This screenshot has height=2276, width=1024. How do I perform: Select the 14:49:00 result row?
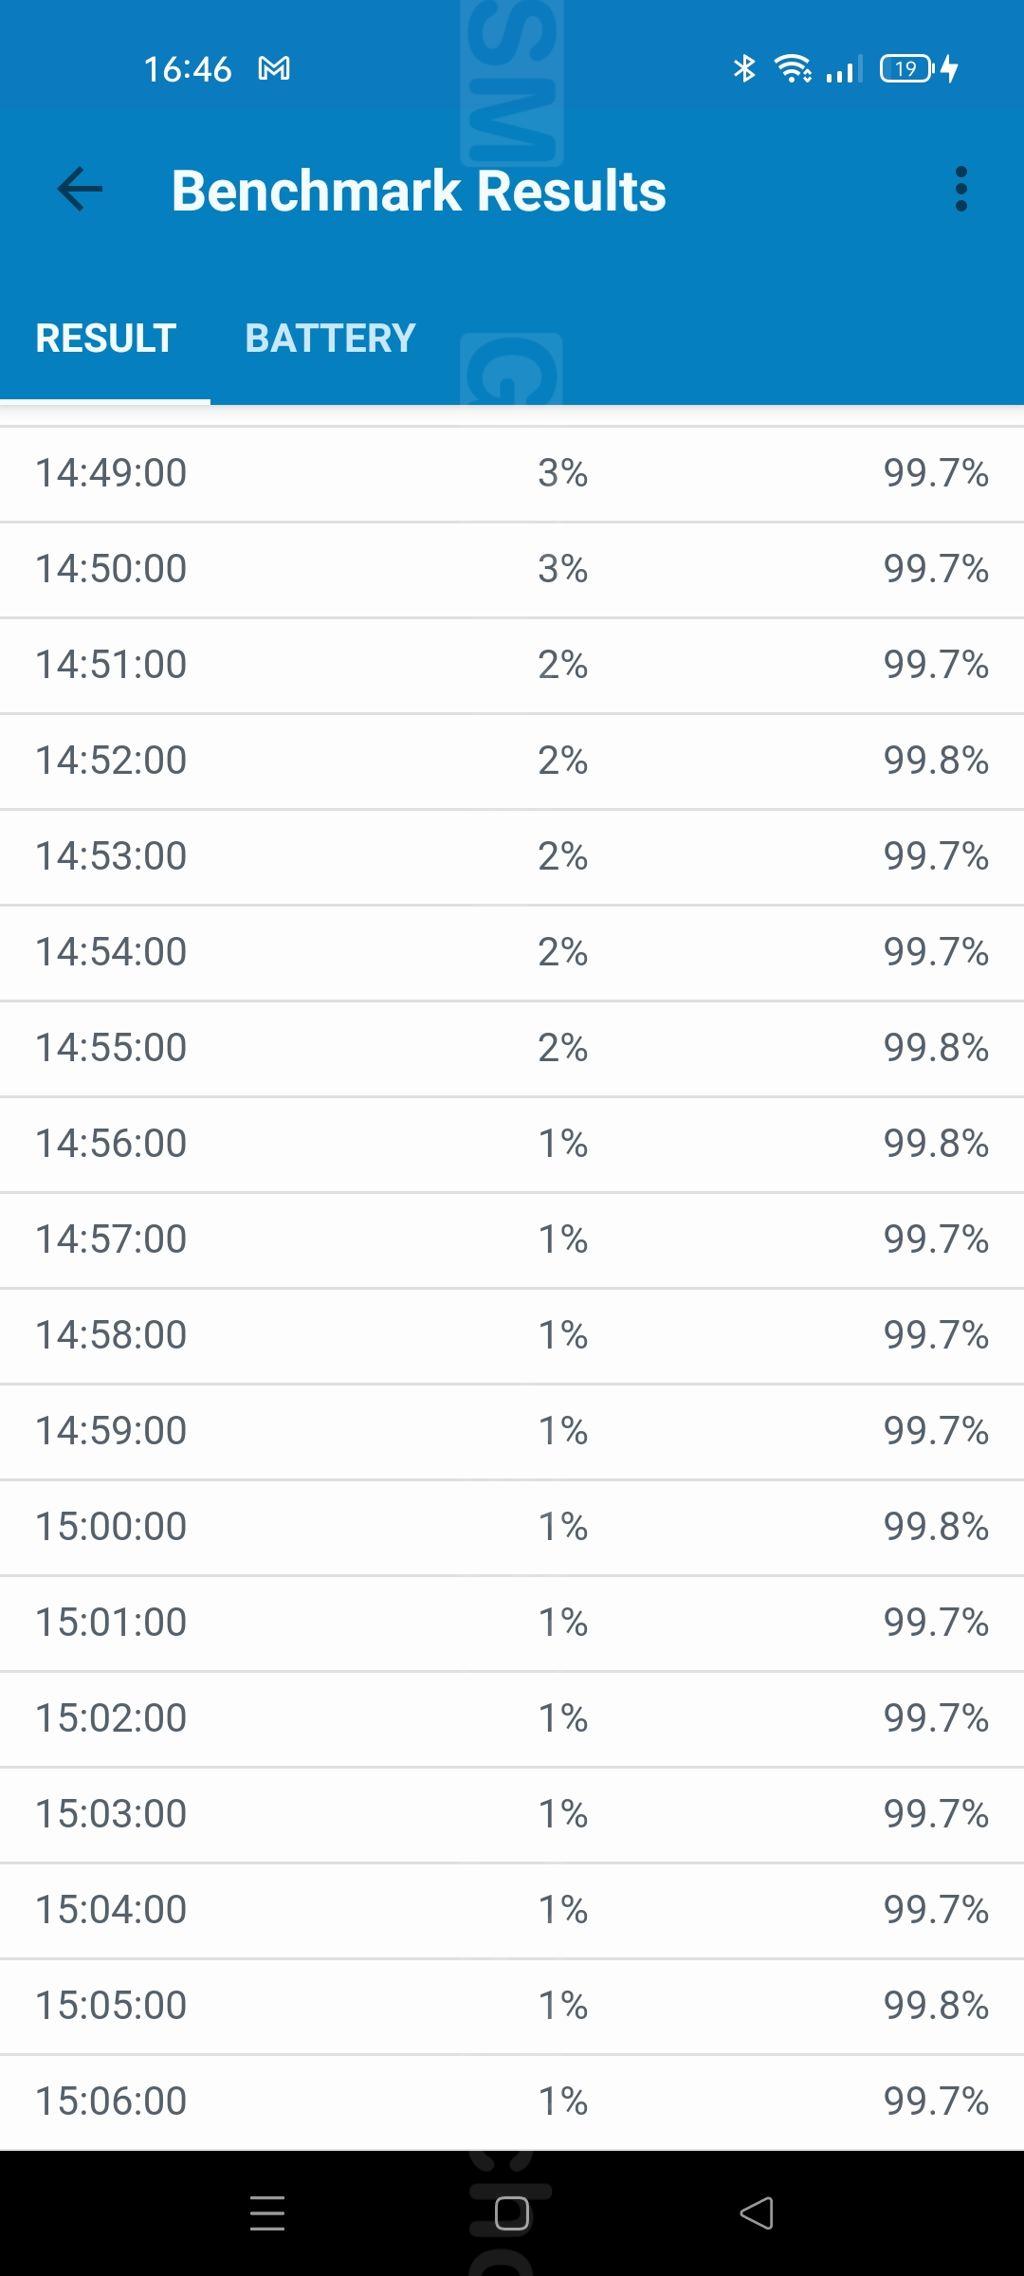pyautogui.click(x=512, y=473)
